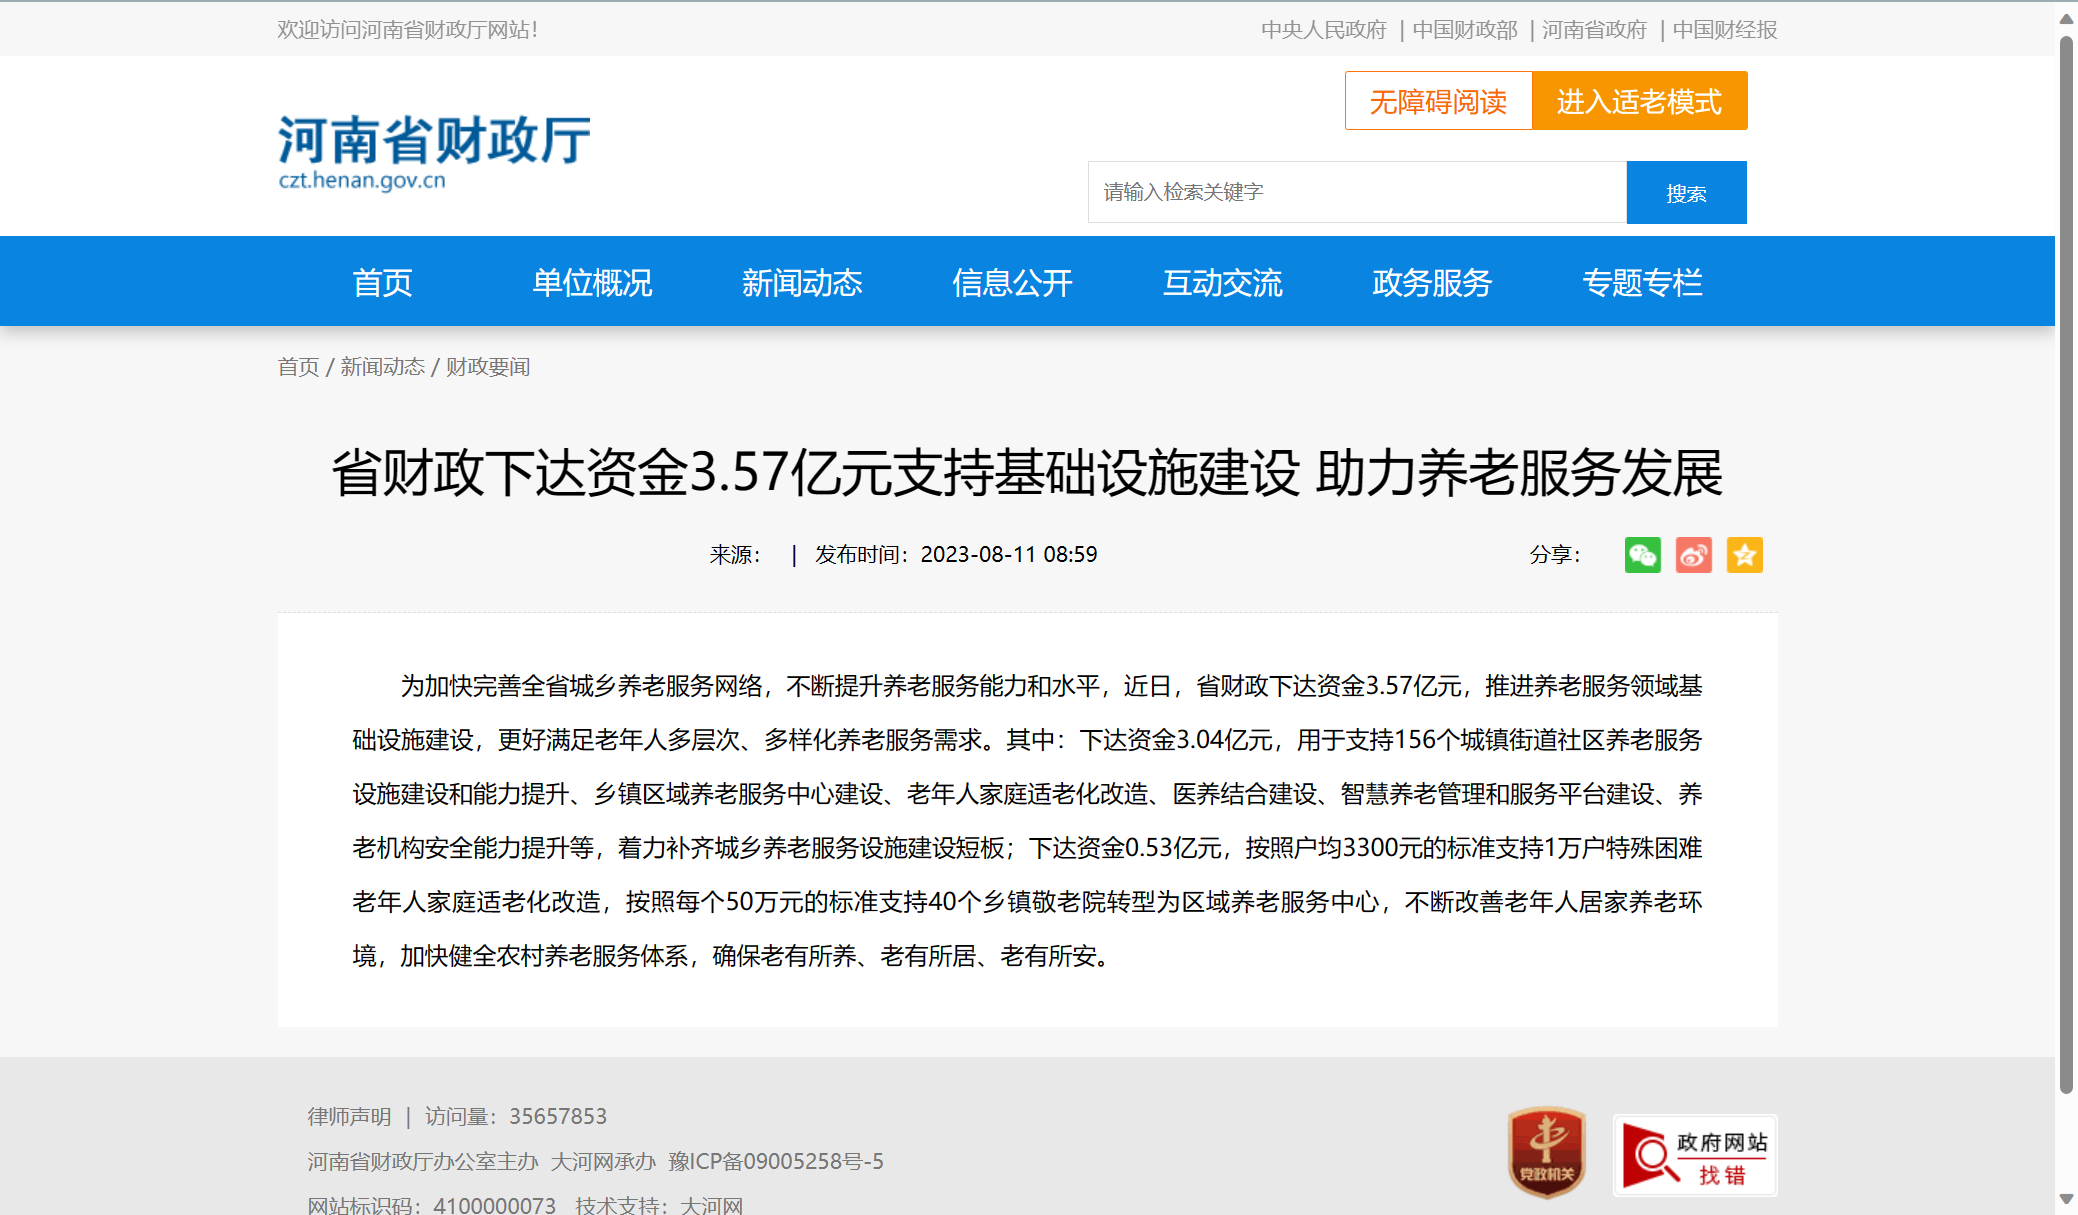Enter 适老模式 elderly-friendly mode
The image size is (2078, 1215).
pyautogui.click(x=1639, y=101)
